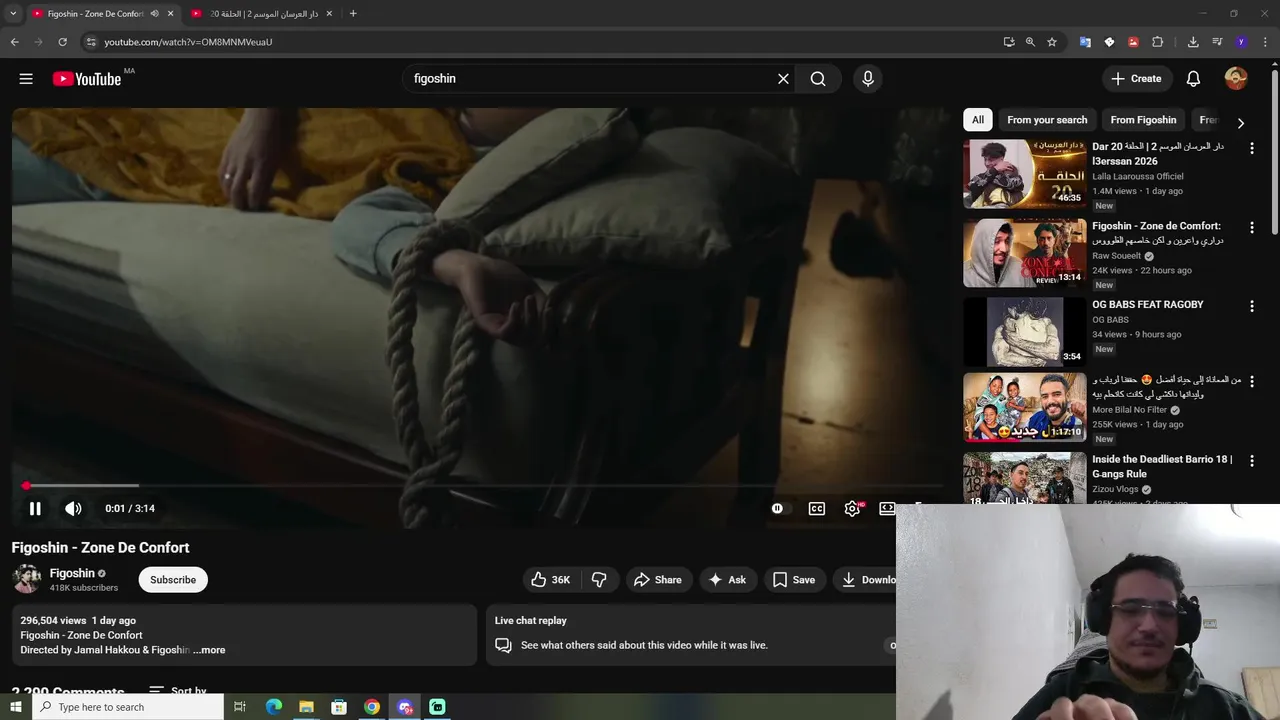Toggle closed captions CC
This screenshot has width=1280, height=720.
pyautogui.click(x=817, y=508)
